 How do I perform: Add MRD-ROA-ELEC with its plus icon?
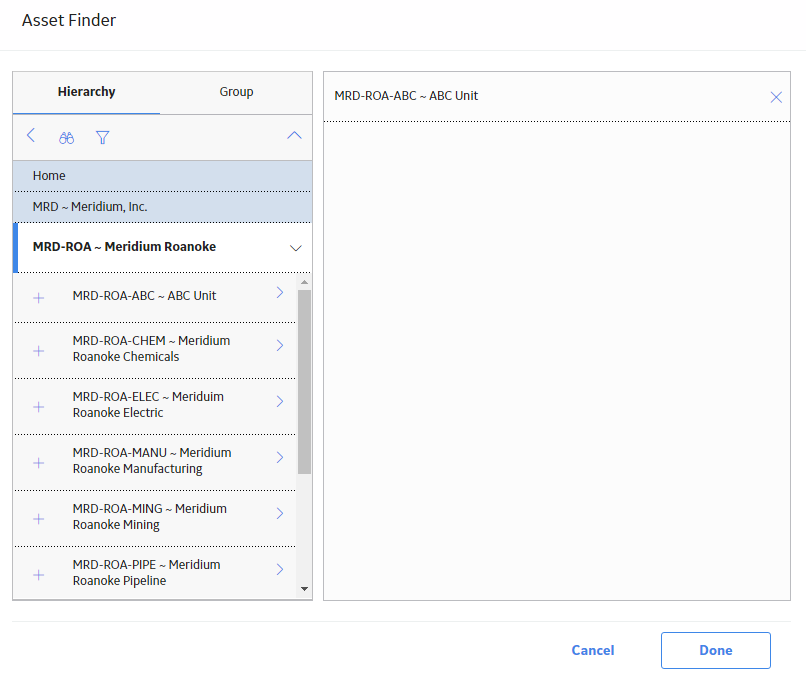(39, 407)
